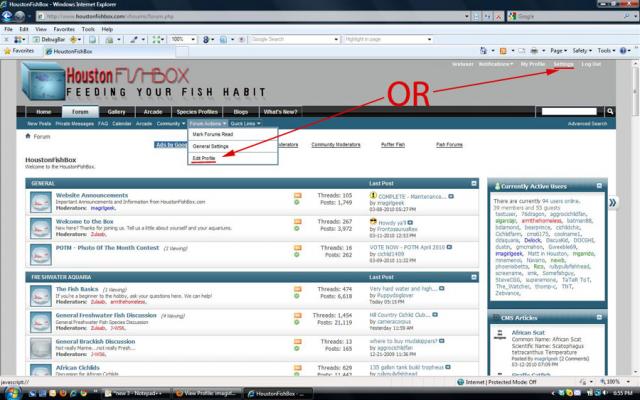The height and width of the screenshot is (400, 640).
Task: Open the Favorites menu in menu bar
Action: point(64,29)
